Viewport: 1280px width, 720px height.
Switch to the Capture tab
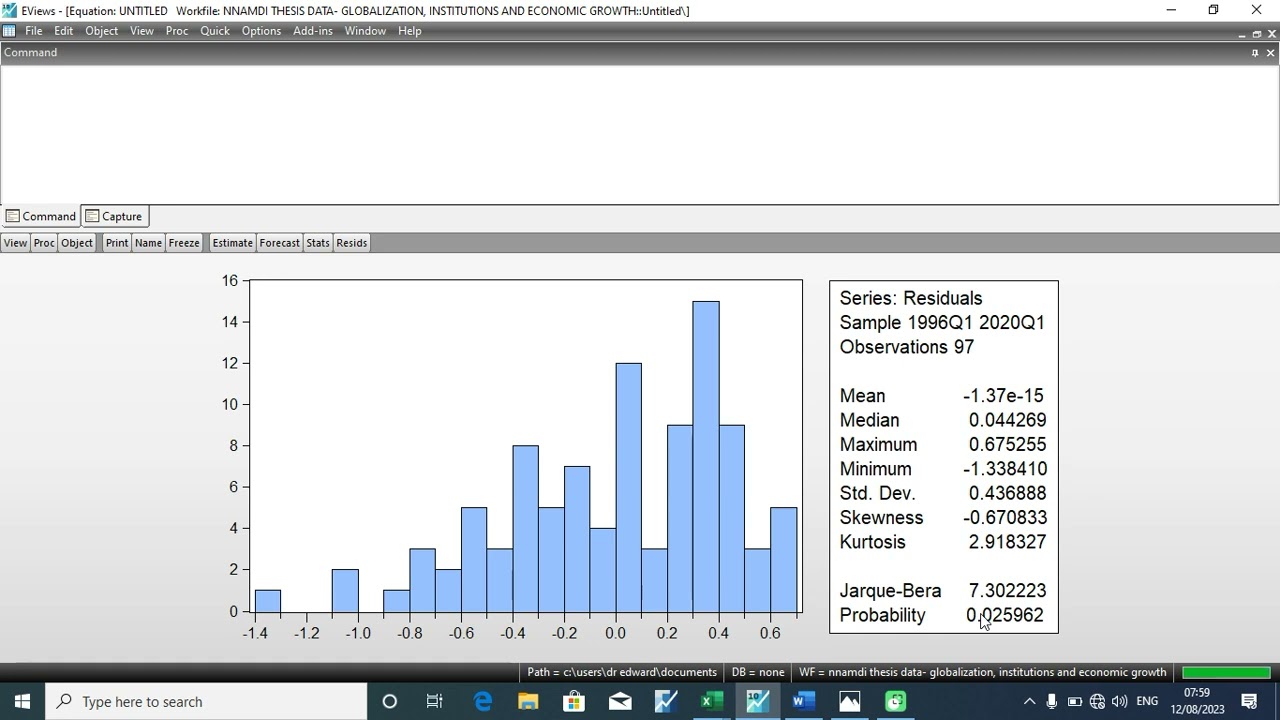click(x=114, y=216)
